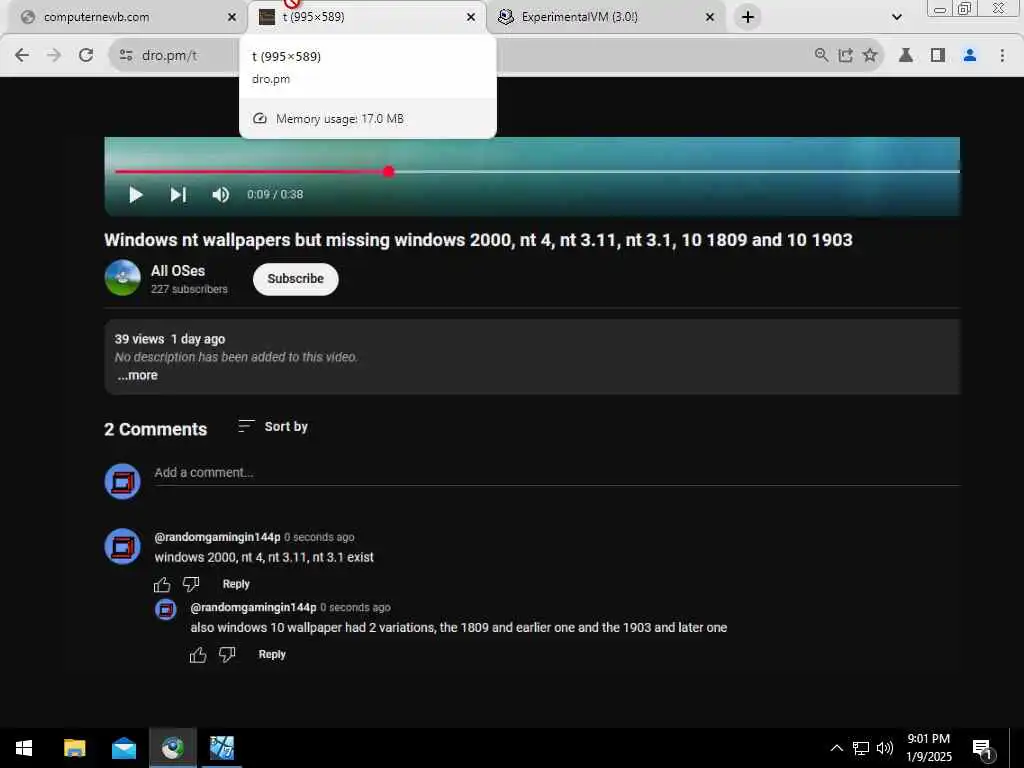
Task: Dislike the 'also windows 10 wallpaper' reply
Action: (227, 654)
